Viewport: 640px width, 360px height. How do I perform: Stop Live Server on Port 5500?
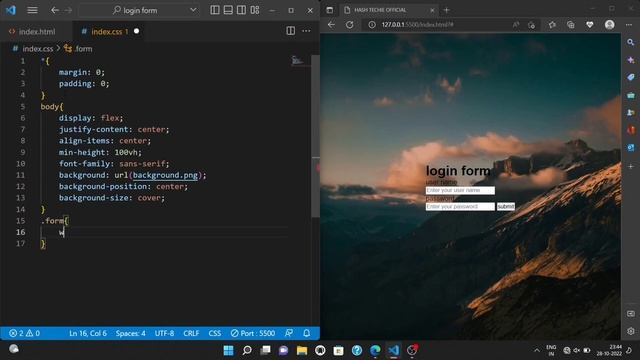coord(253,333)
